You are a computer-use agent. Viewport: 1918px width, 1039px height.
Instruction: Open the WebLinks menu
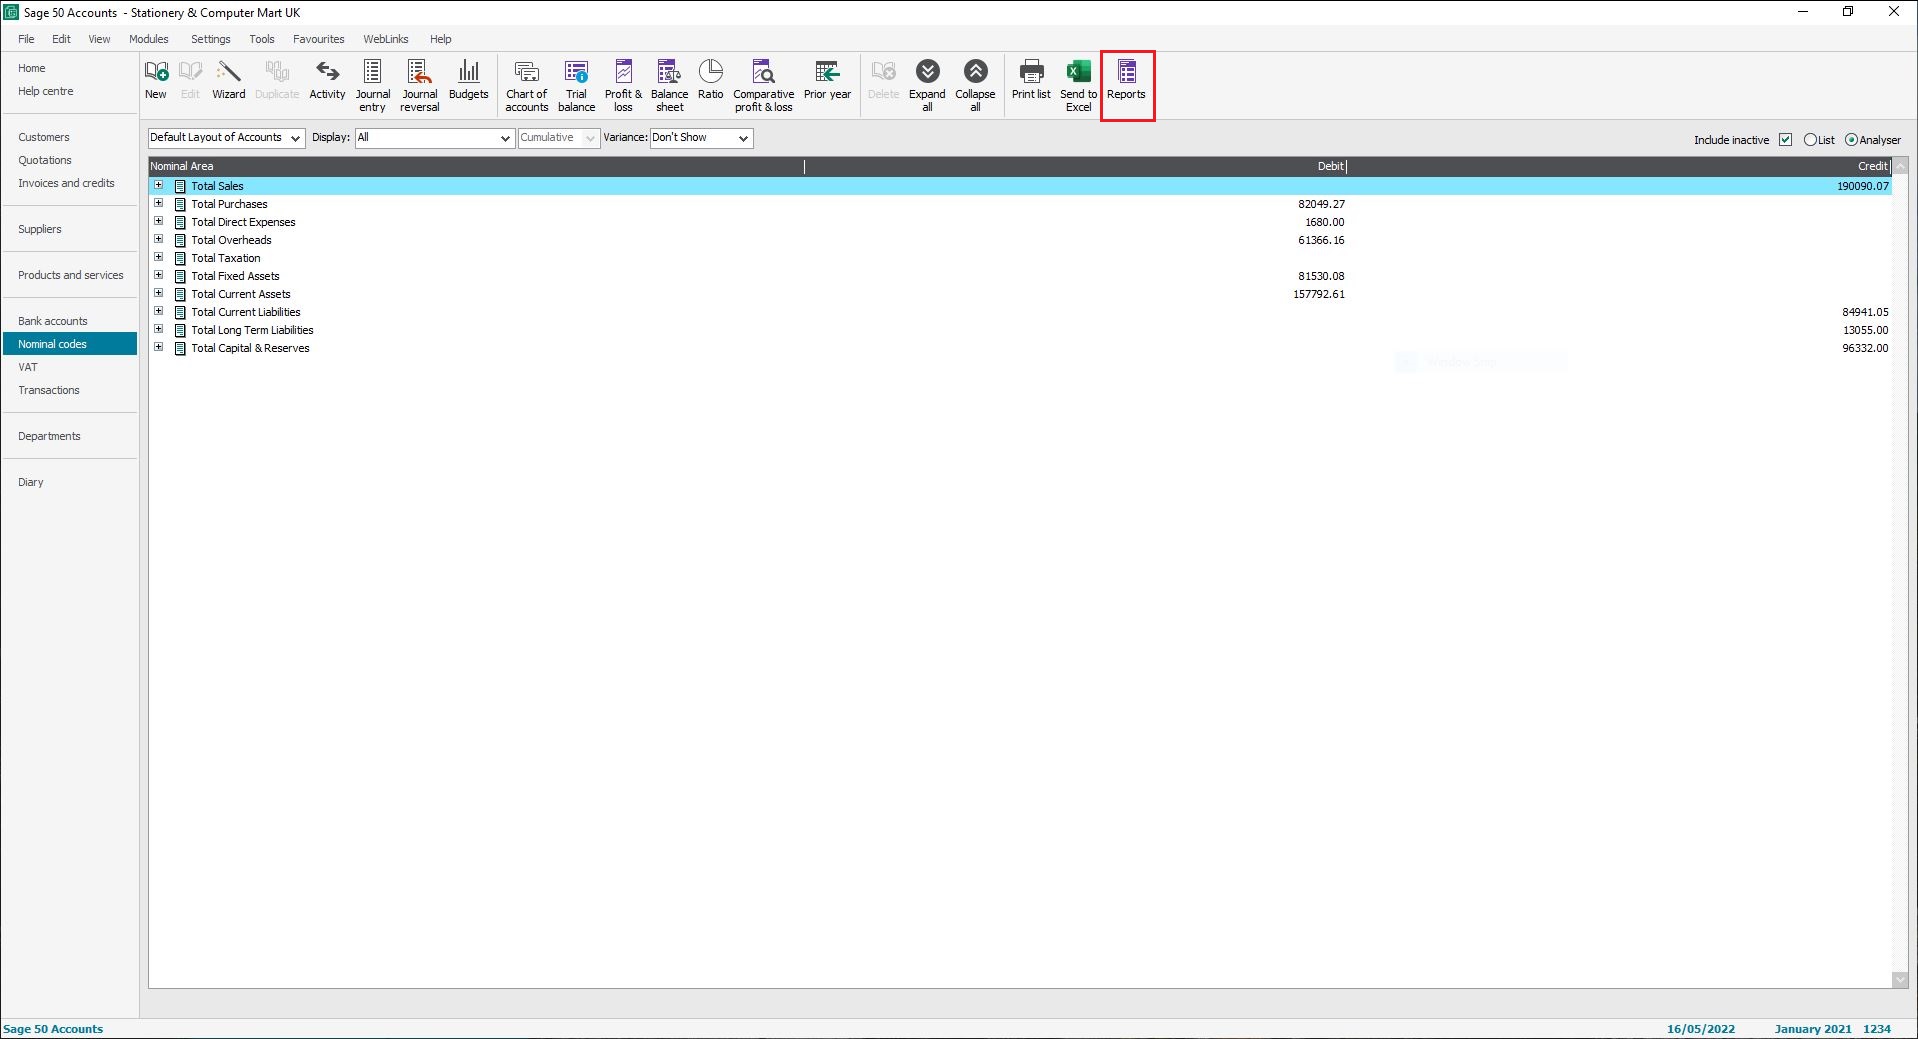385,39
